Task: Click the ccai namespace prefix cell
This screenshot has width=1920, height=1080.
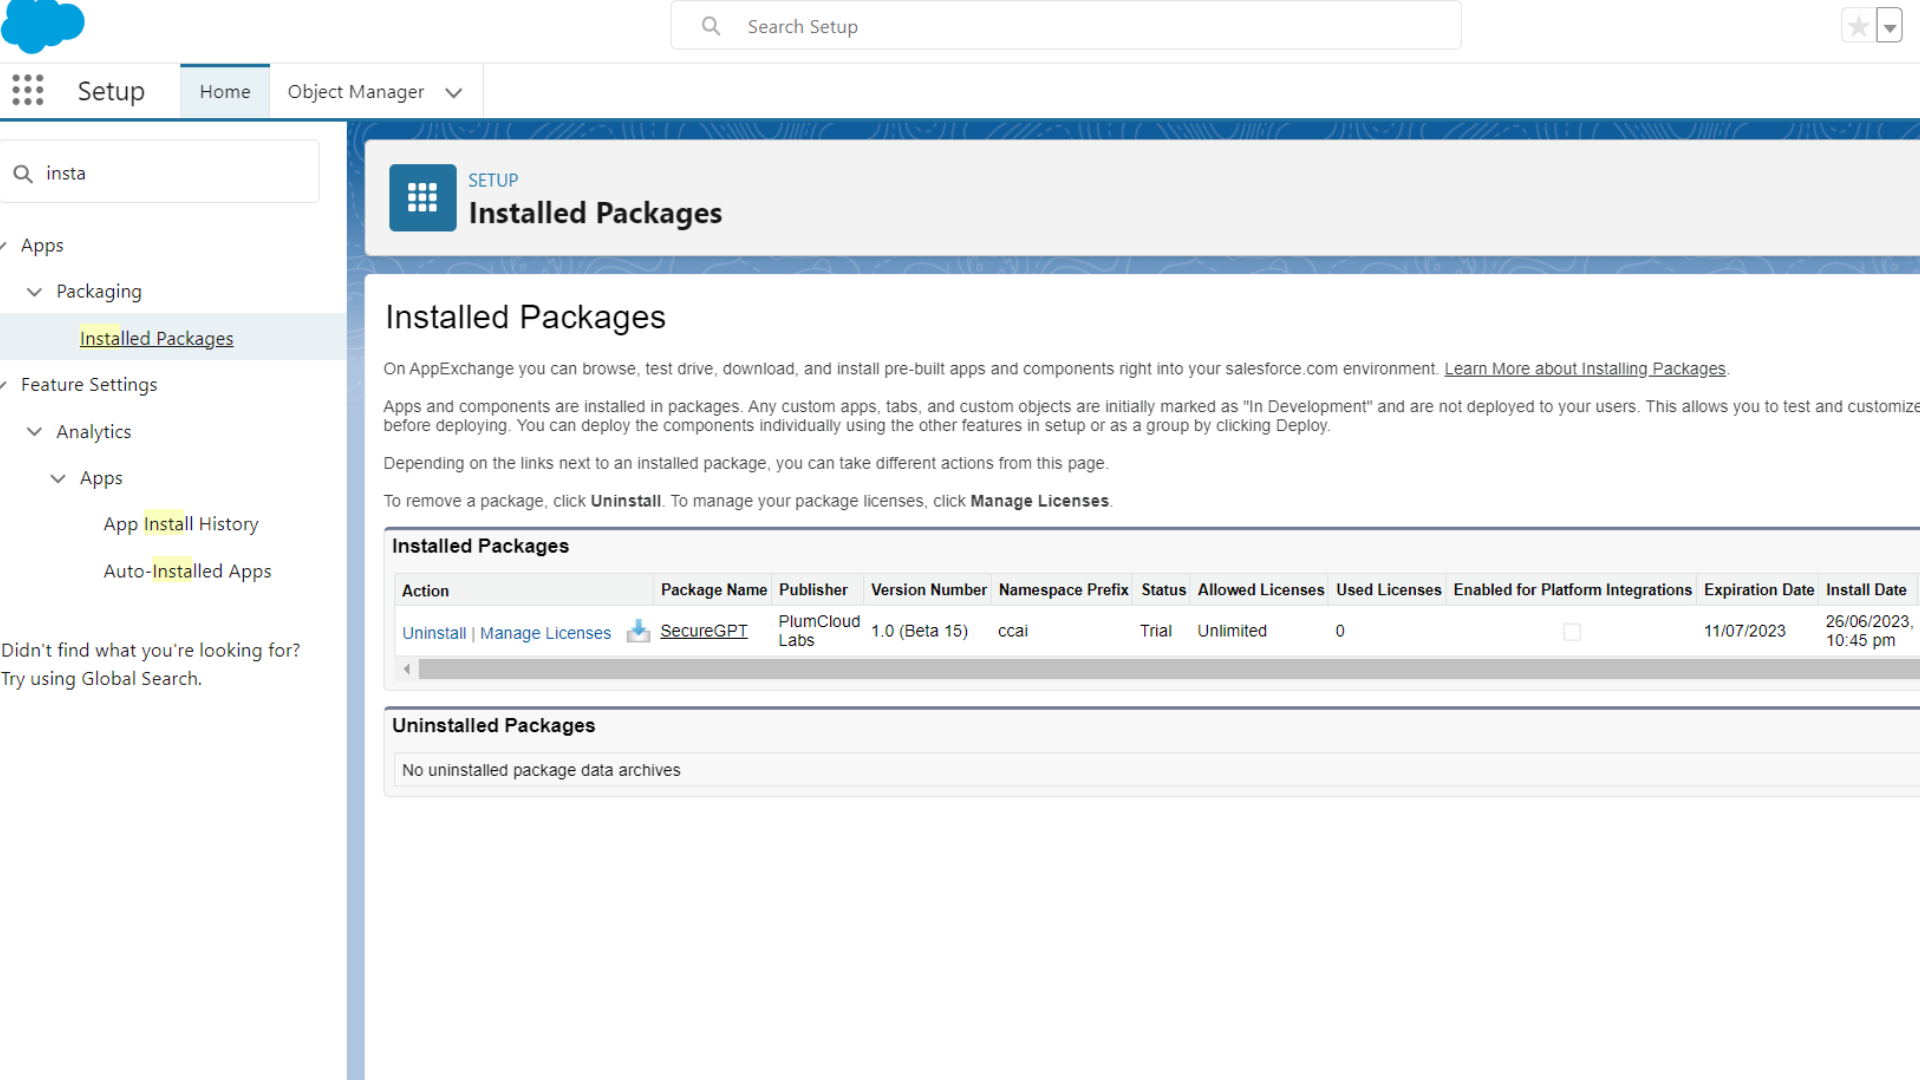Action: pyautogui.click(x=1012, y=631)
